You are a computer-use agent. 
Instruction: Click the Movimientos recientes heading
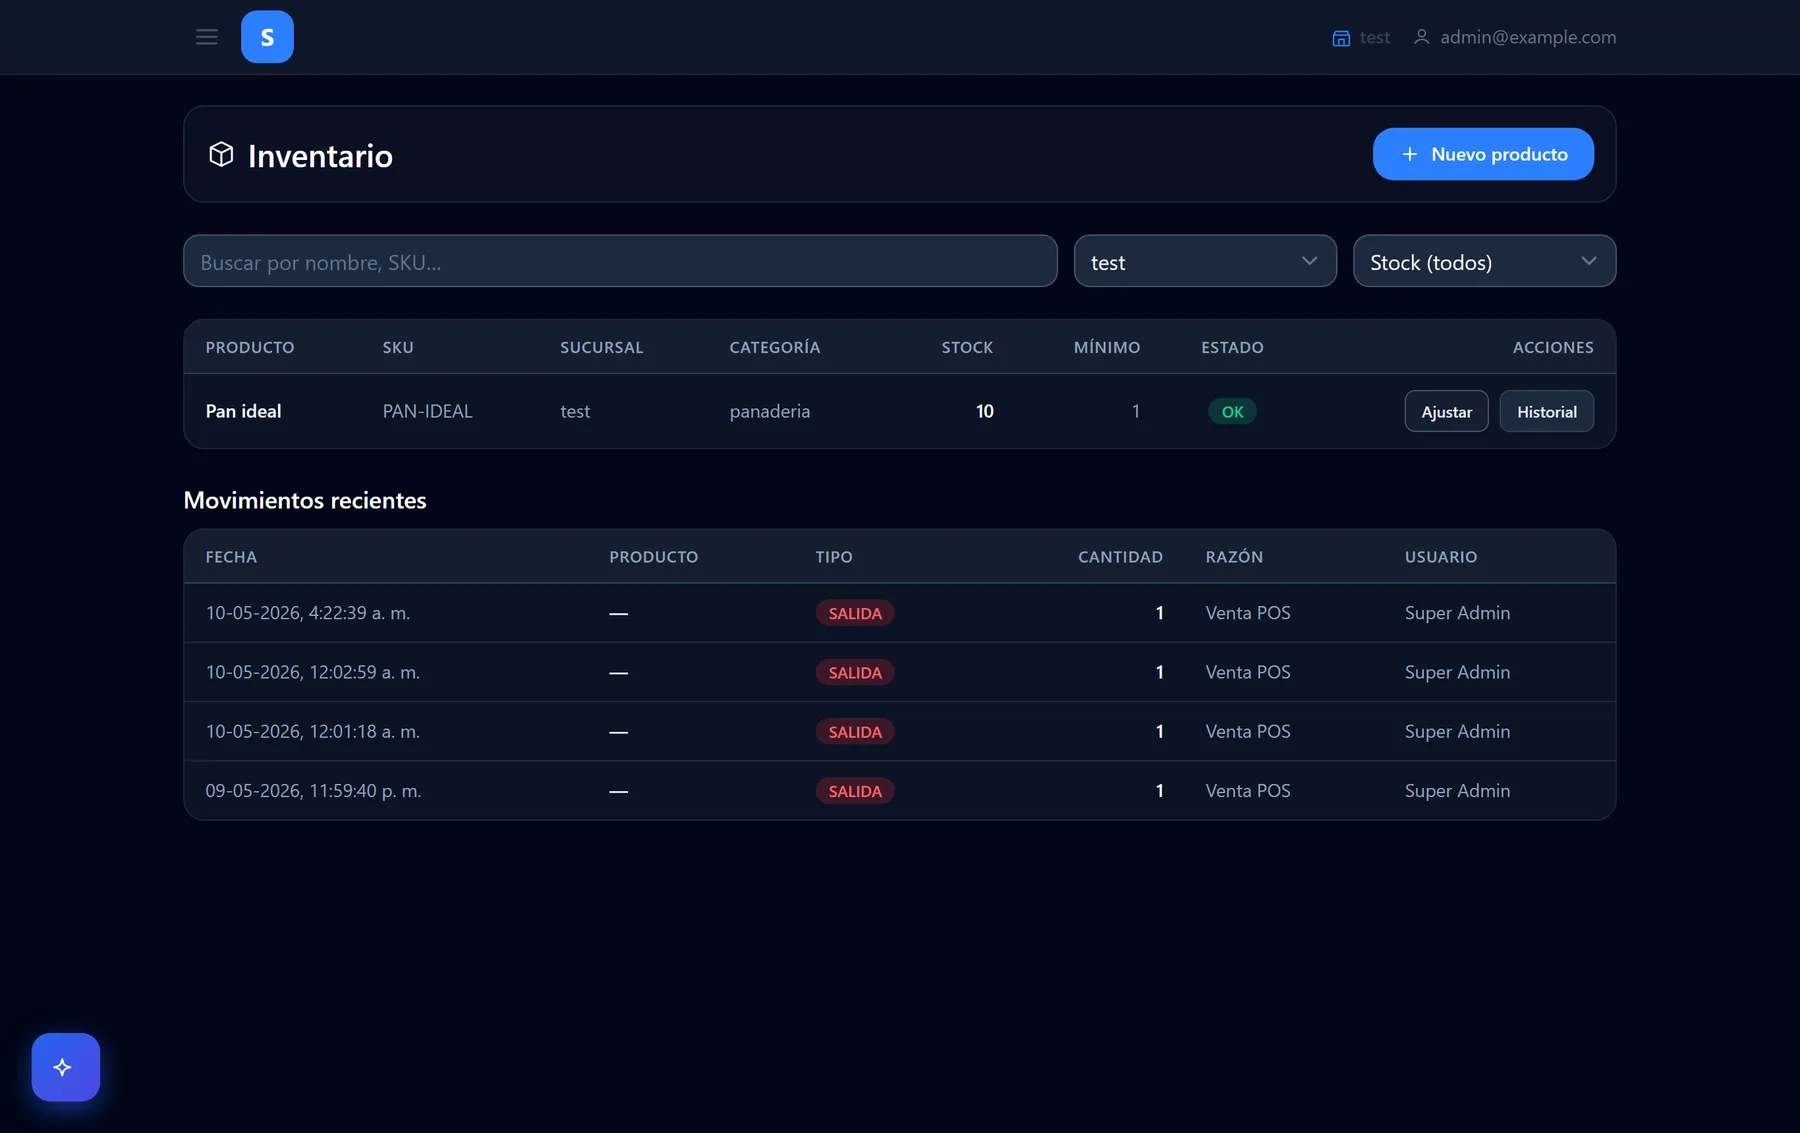305,500
